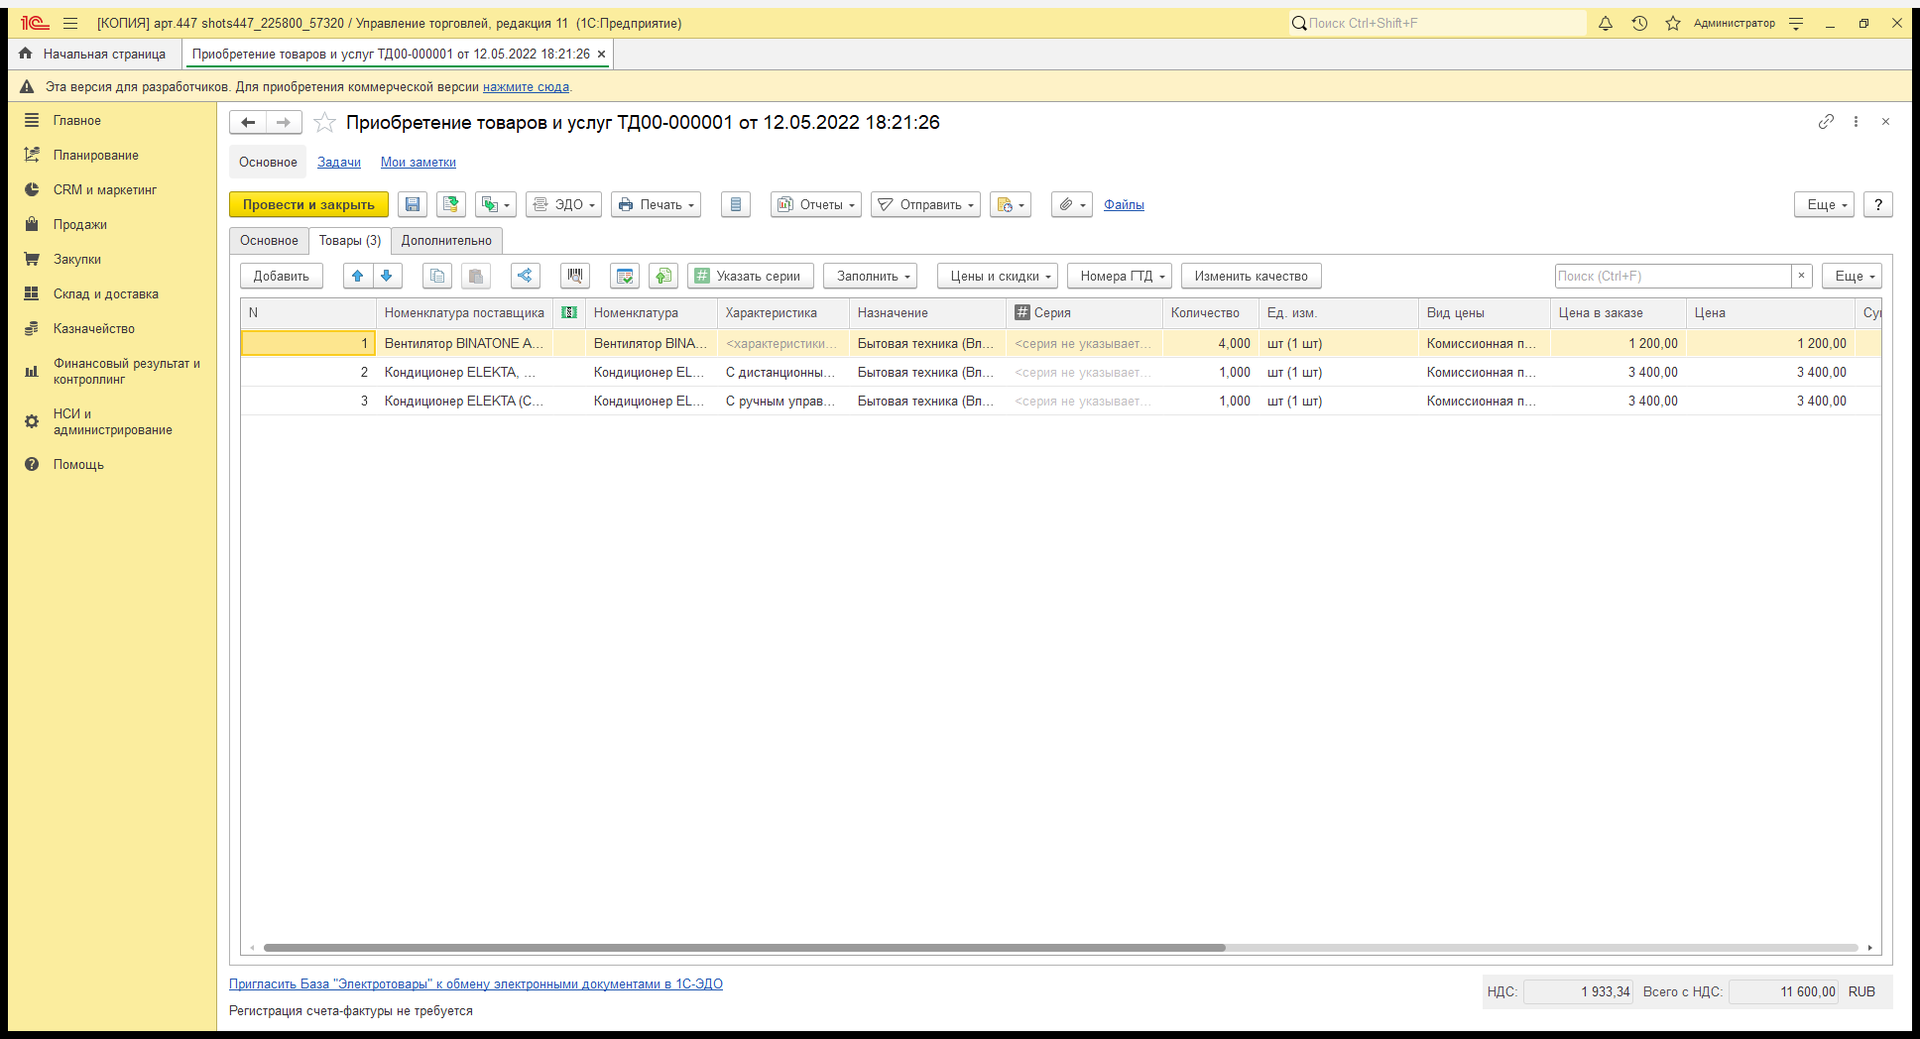Paste rows using the clipboard icon
The image size is (1920, 1039).
[476, 276]
